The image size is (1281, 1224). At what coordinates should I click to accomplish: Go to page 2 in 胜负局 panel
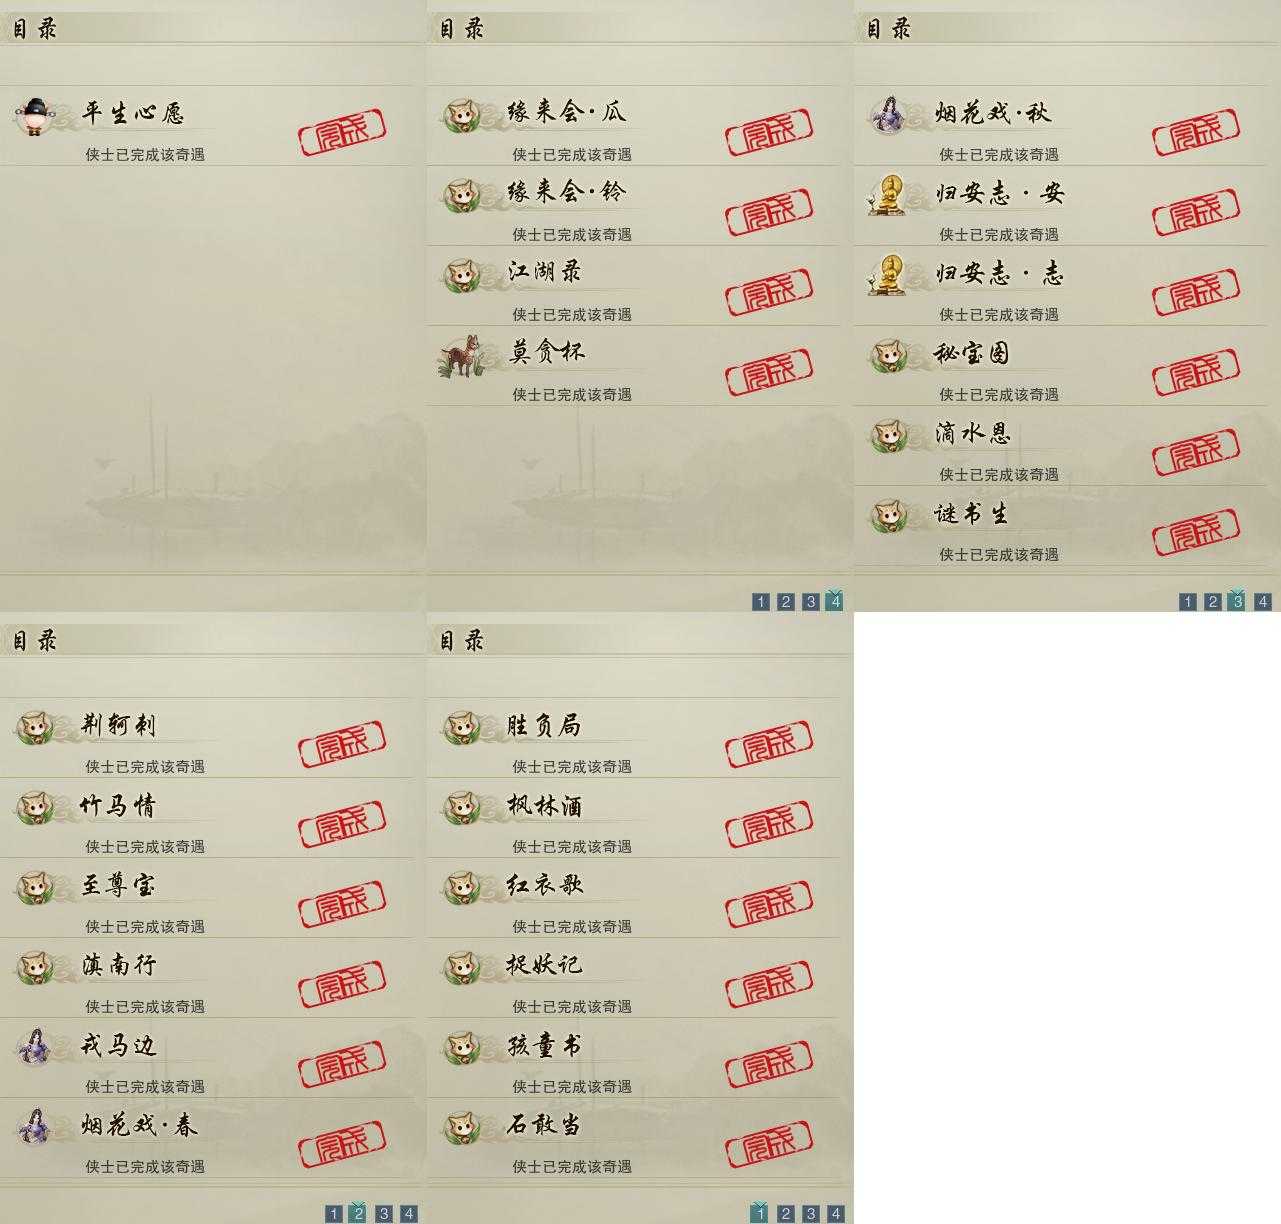tap(786, 1214)
